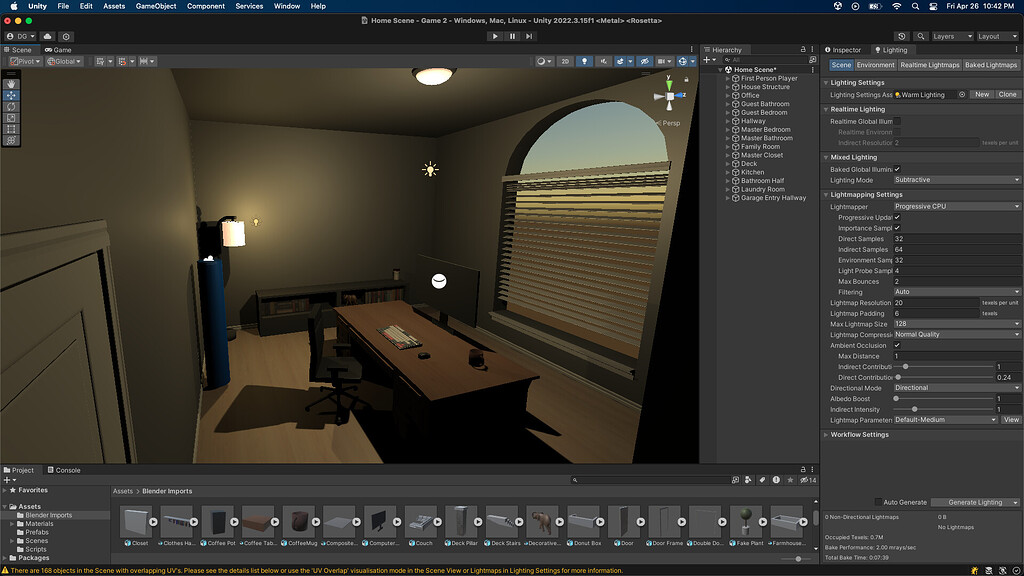Toggle scene lighting in the Scene view toolbar
Viewport: 1024px width, 576px height.
pyautogui.click(x=585, y=61)
